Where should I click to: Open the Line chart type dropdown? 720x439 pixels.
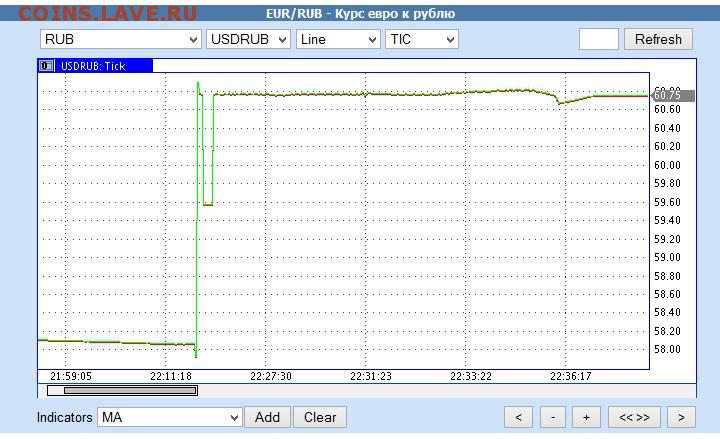[337, 39]
